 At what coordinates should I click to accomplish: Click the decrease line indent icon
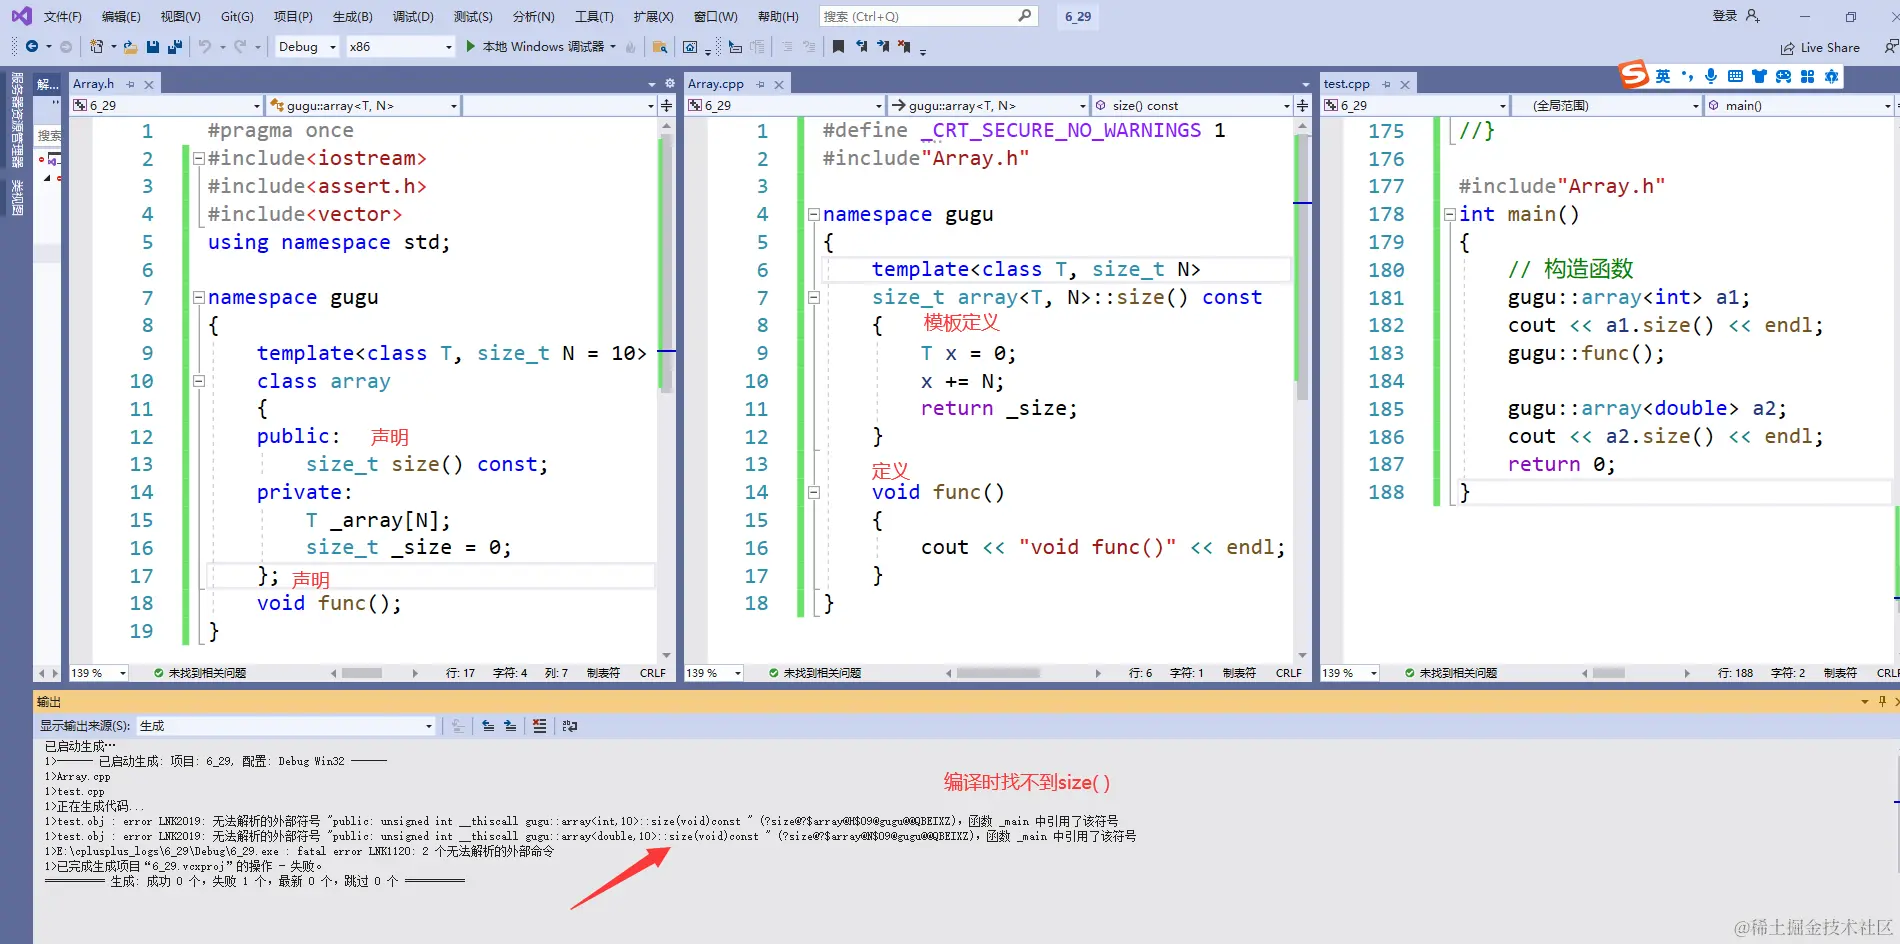[x=787, y=47]
